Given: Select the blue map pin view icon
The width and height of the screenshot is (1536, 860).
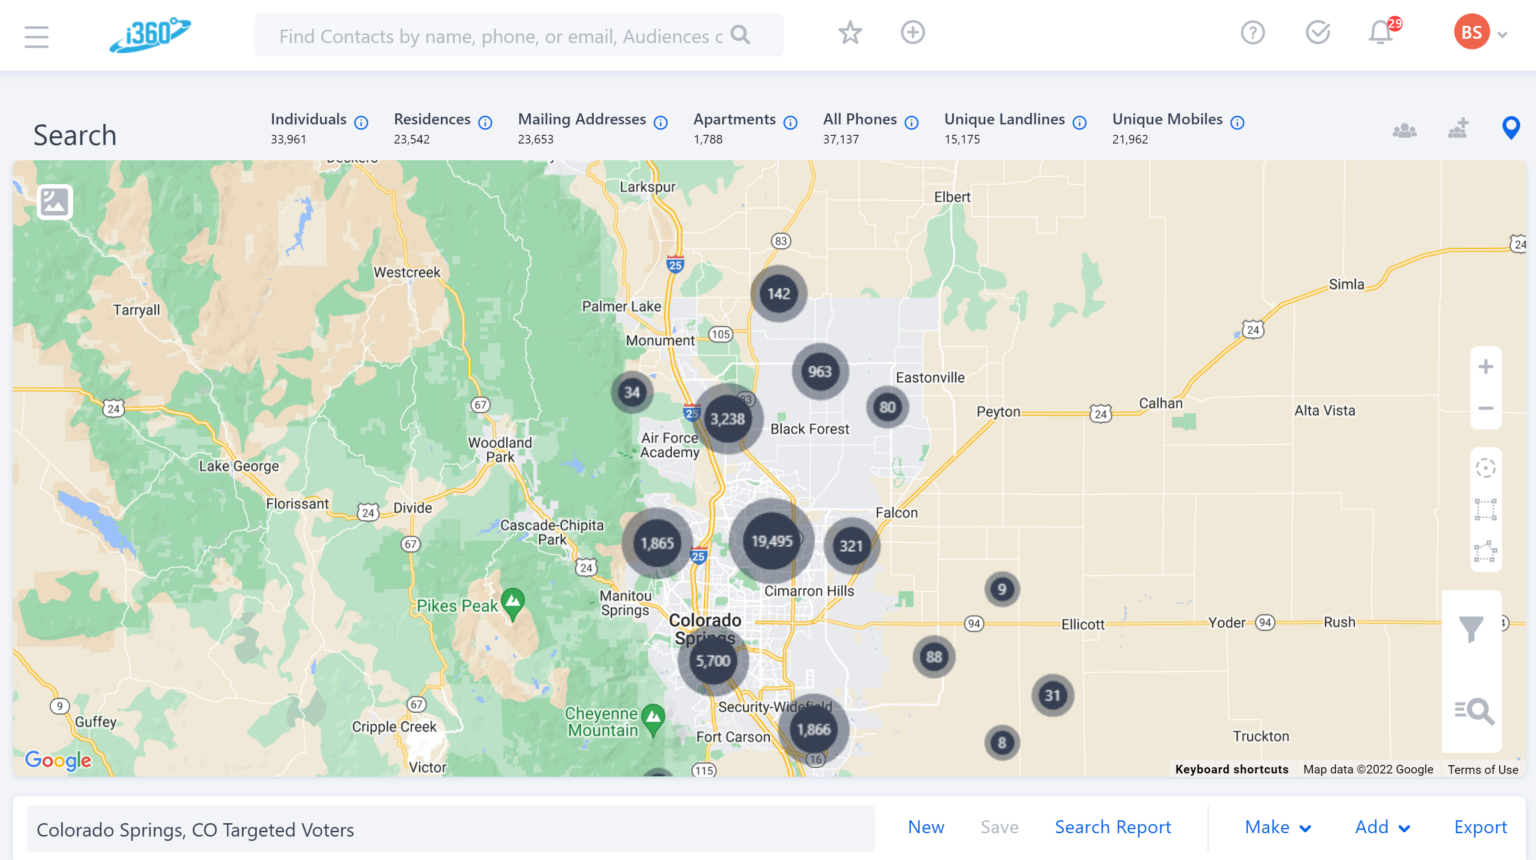Looking at the screenshot, I should point(1511,128).
